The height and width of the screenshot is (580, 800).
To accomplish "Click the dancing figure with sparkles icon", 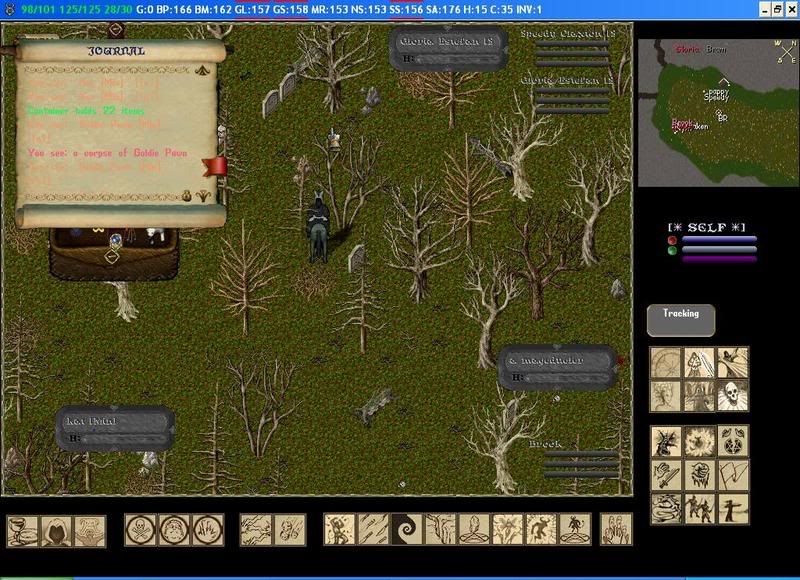I will click(339, 529).
